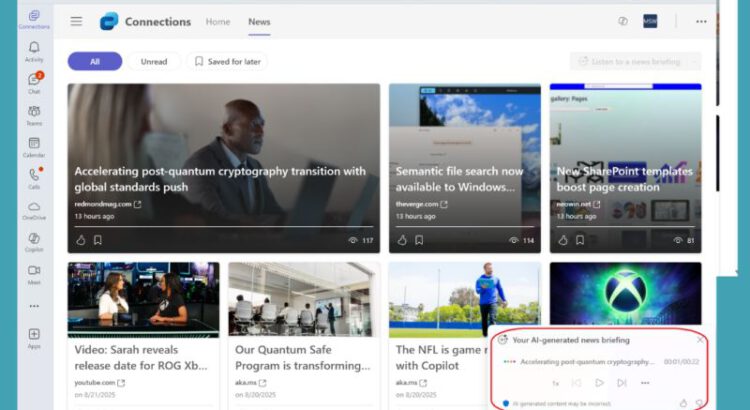Skip to next story in briefing player
Viewport: 750px width, 410px height.
coord(621,383)
